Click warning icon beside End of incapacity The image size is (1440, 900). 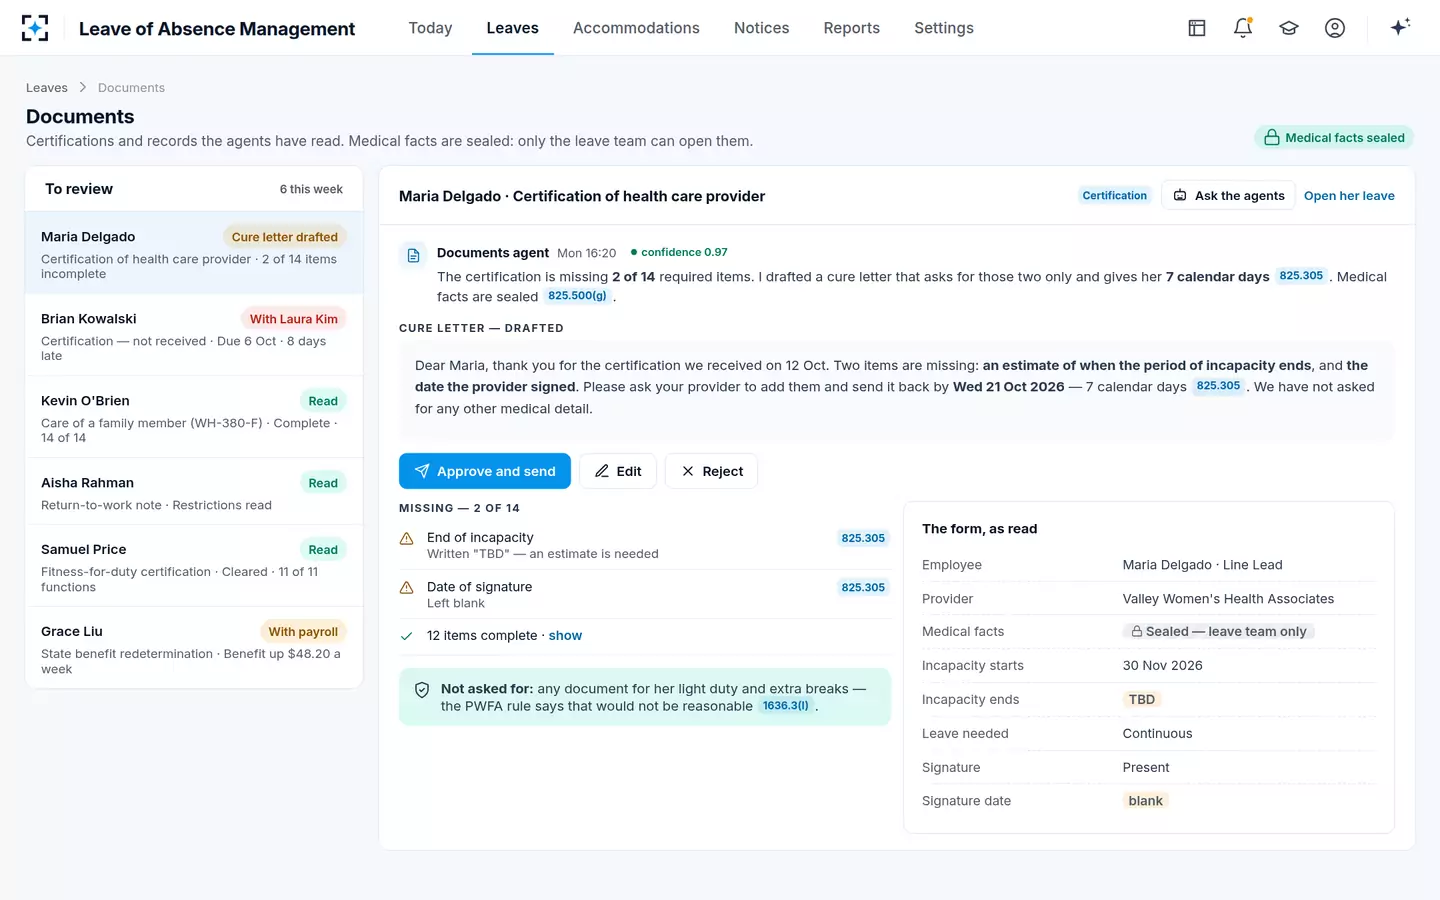click(x=407, y=539)
